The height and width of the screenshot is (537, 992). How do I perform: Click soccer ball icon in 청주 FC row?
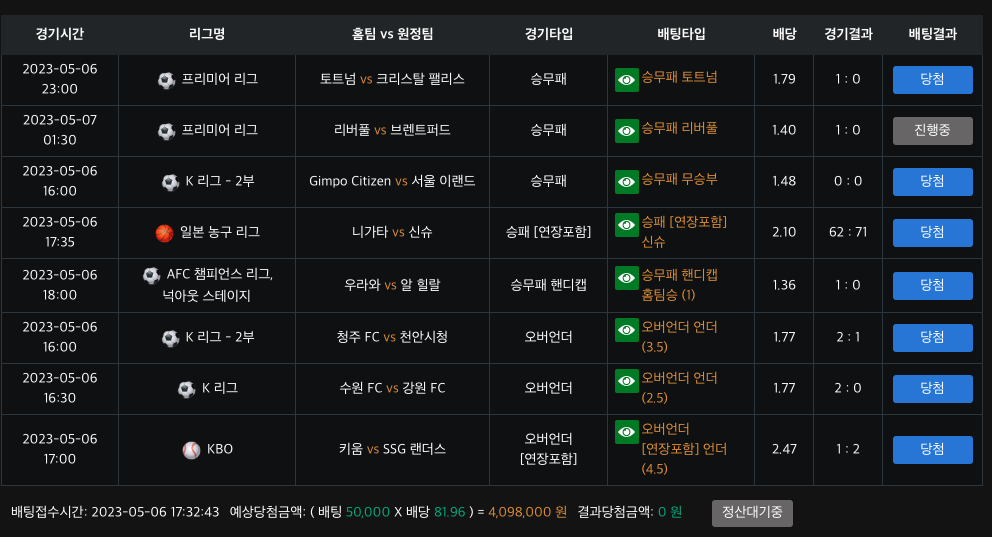(170, 338)
